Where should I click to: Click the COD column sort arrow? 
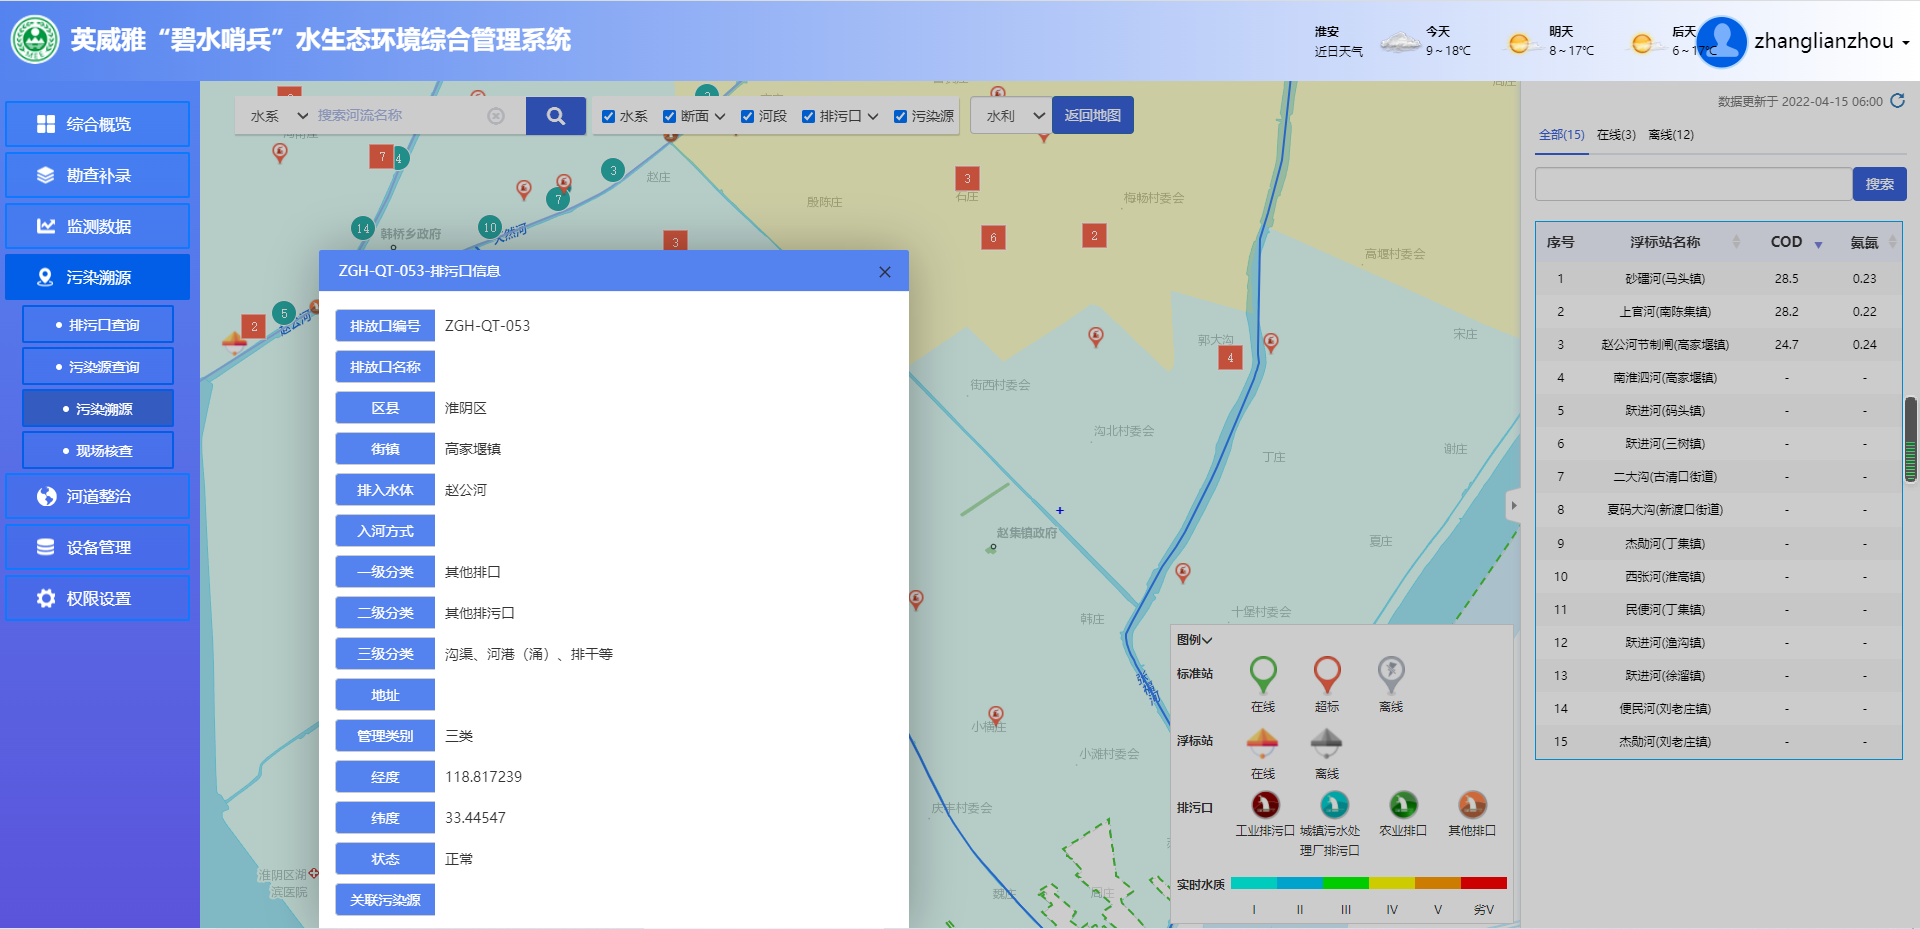1818,244
